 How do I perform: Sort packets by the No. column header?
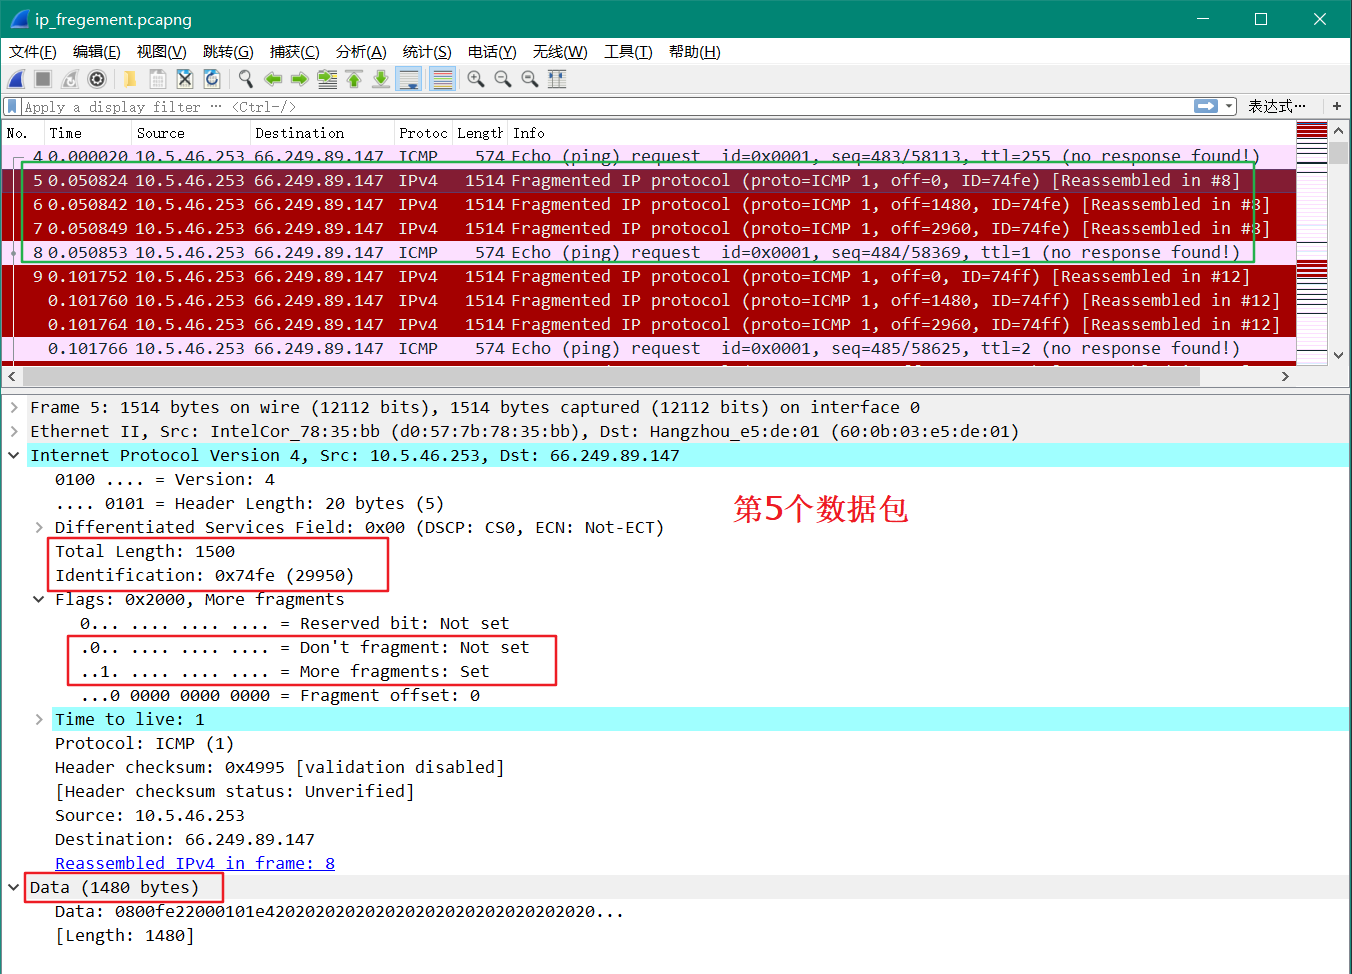[23, 133]
